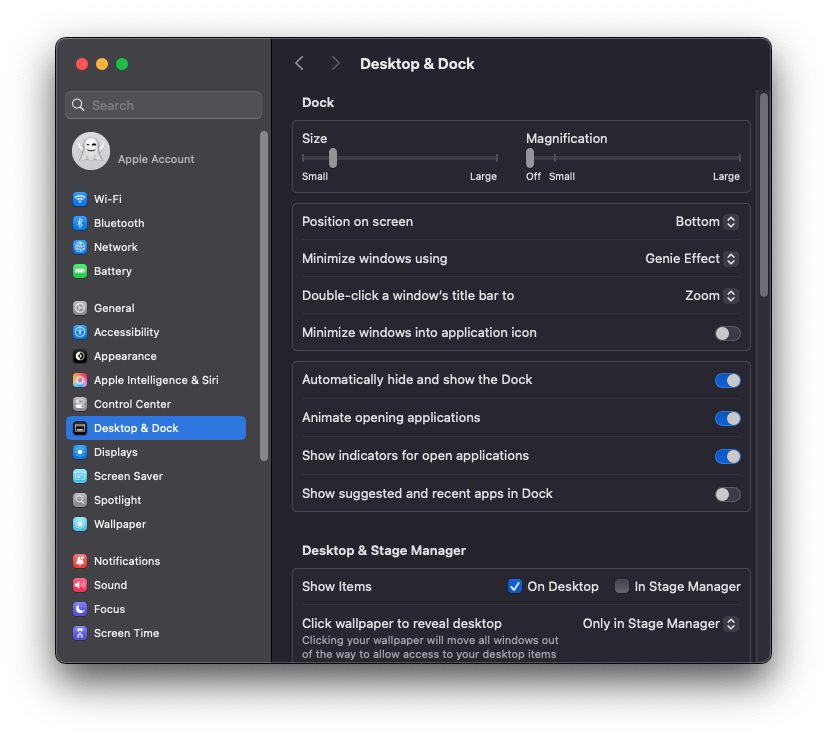Open the Only in Stage Manager popup
This screenshot has height=737, width=827.
[x=660, y=624]
